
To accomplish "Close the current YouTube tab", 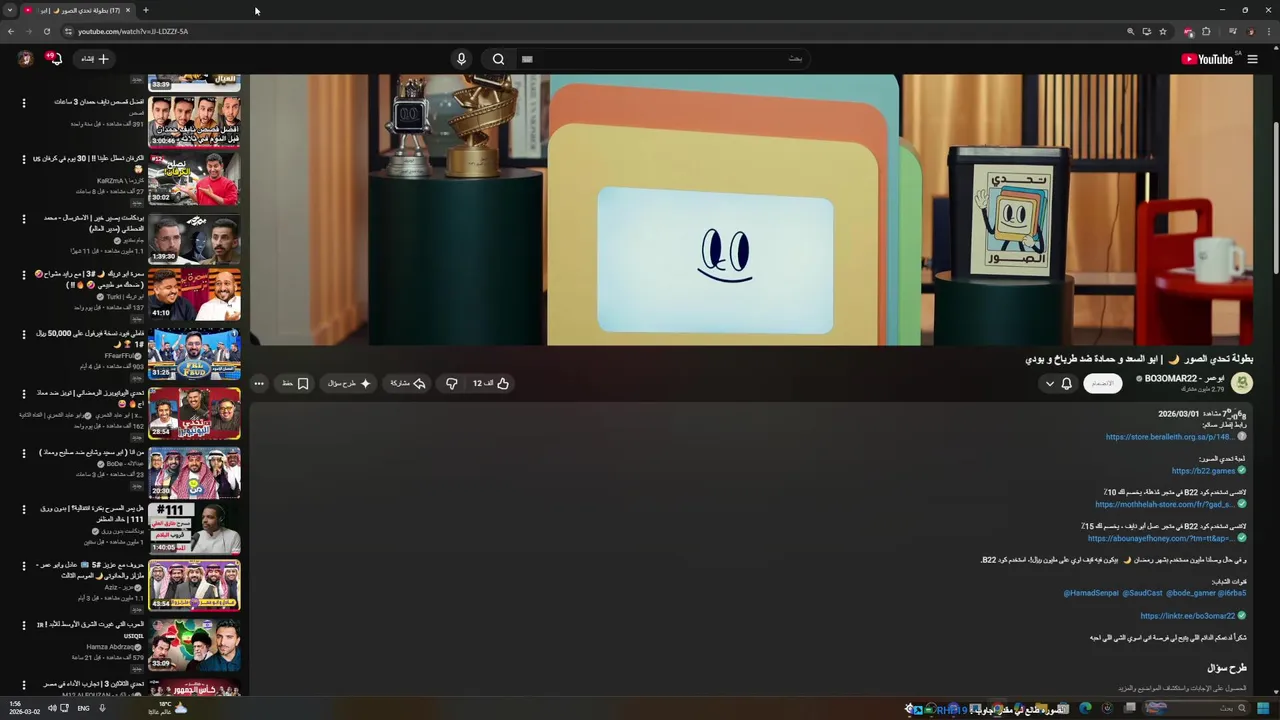I will 128,10.
